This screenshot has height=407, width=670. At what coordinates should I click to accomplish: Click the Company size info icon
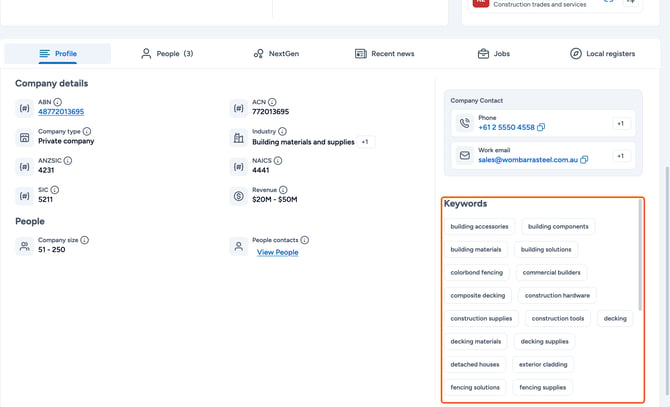coord(85,240)
